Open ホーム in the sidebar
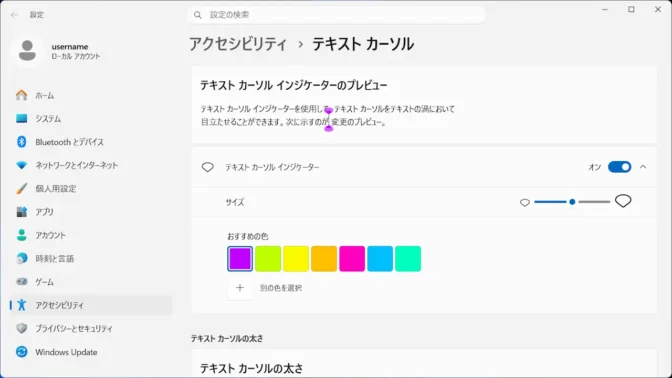 [x=91, y=95]
